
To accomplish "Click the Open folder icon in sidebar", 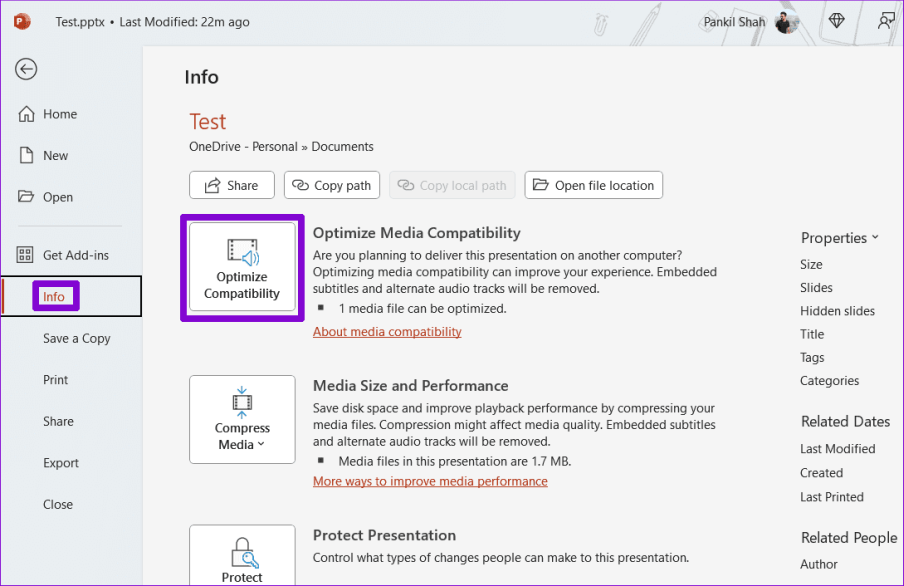I will tap(27, 197).
